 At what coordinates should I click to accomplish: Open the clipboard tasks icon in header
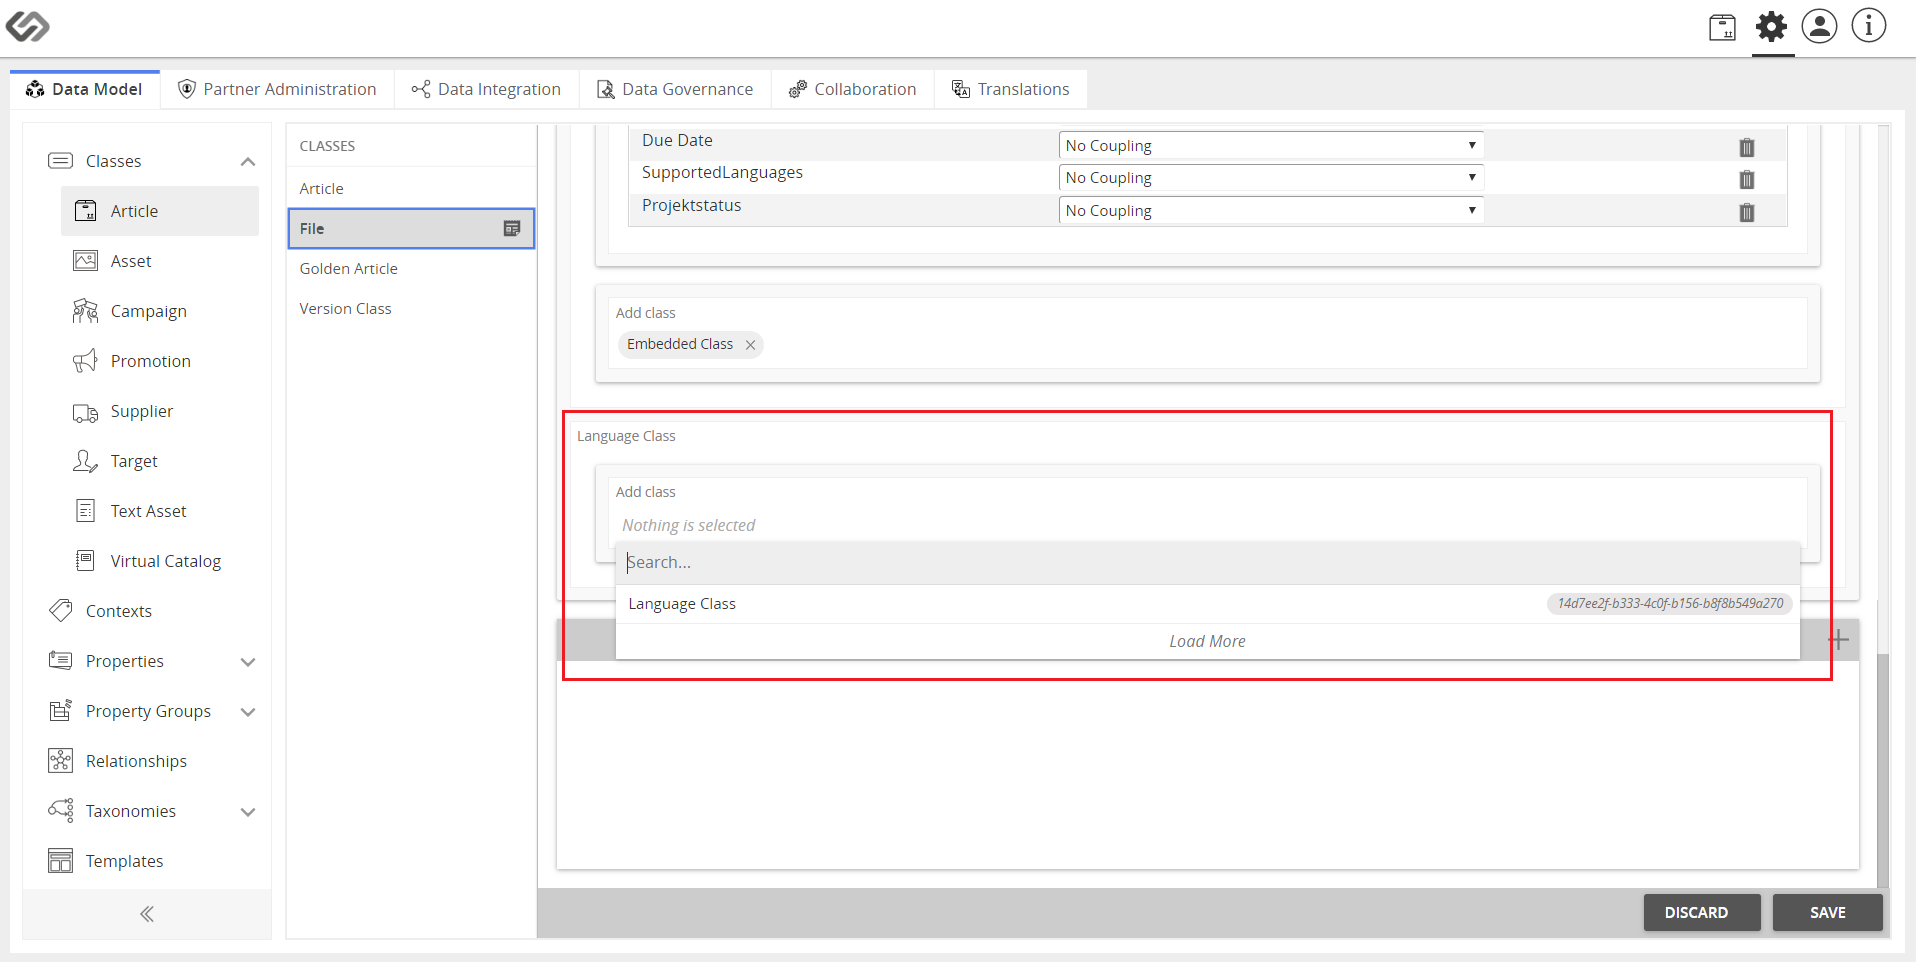(1722, 27)
